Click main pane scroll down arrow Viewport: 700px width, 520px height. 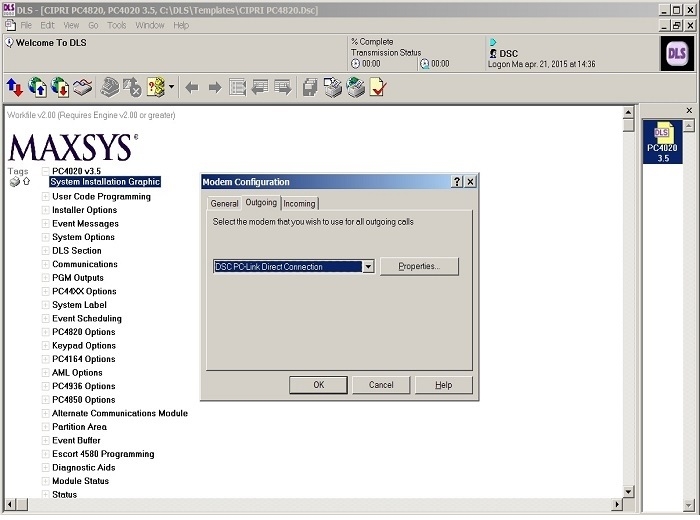coord(628,492)
